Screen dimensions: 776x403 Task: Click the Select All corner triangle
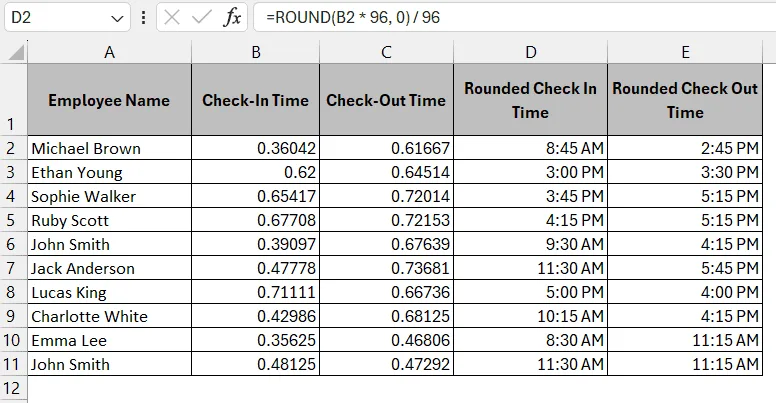[x=15, y=52]
